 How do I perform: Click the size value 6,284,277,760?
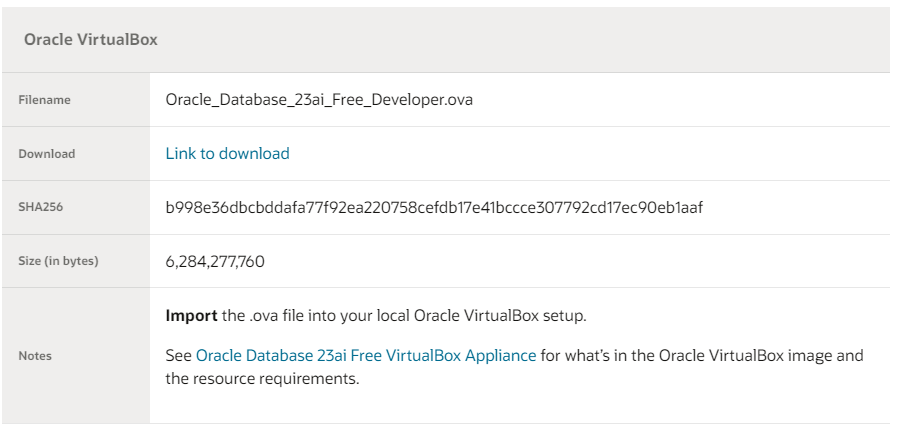point(215,262)
